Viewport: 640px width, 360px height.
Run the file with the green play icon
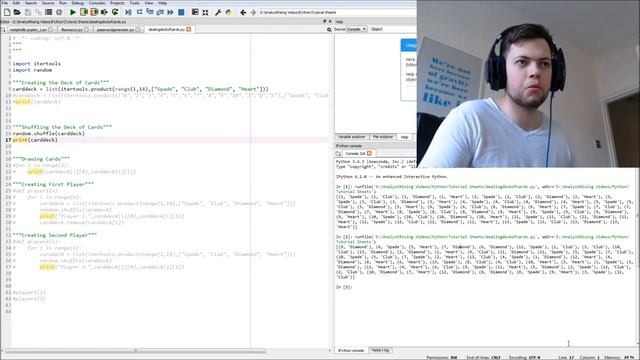73,12
